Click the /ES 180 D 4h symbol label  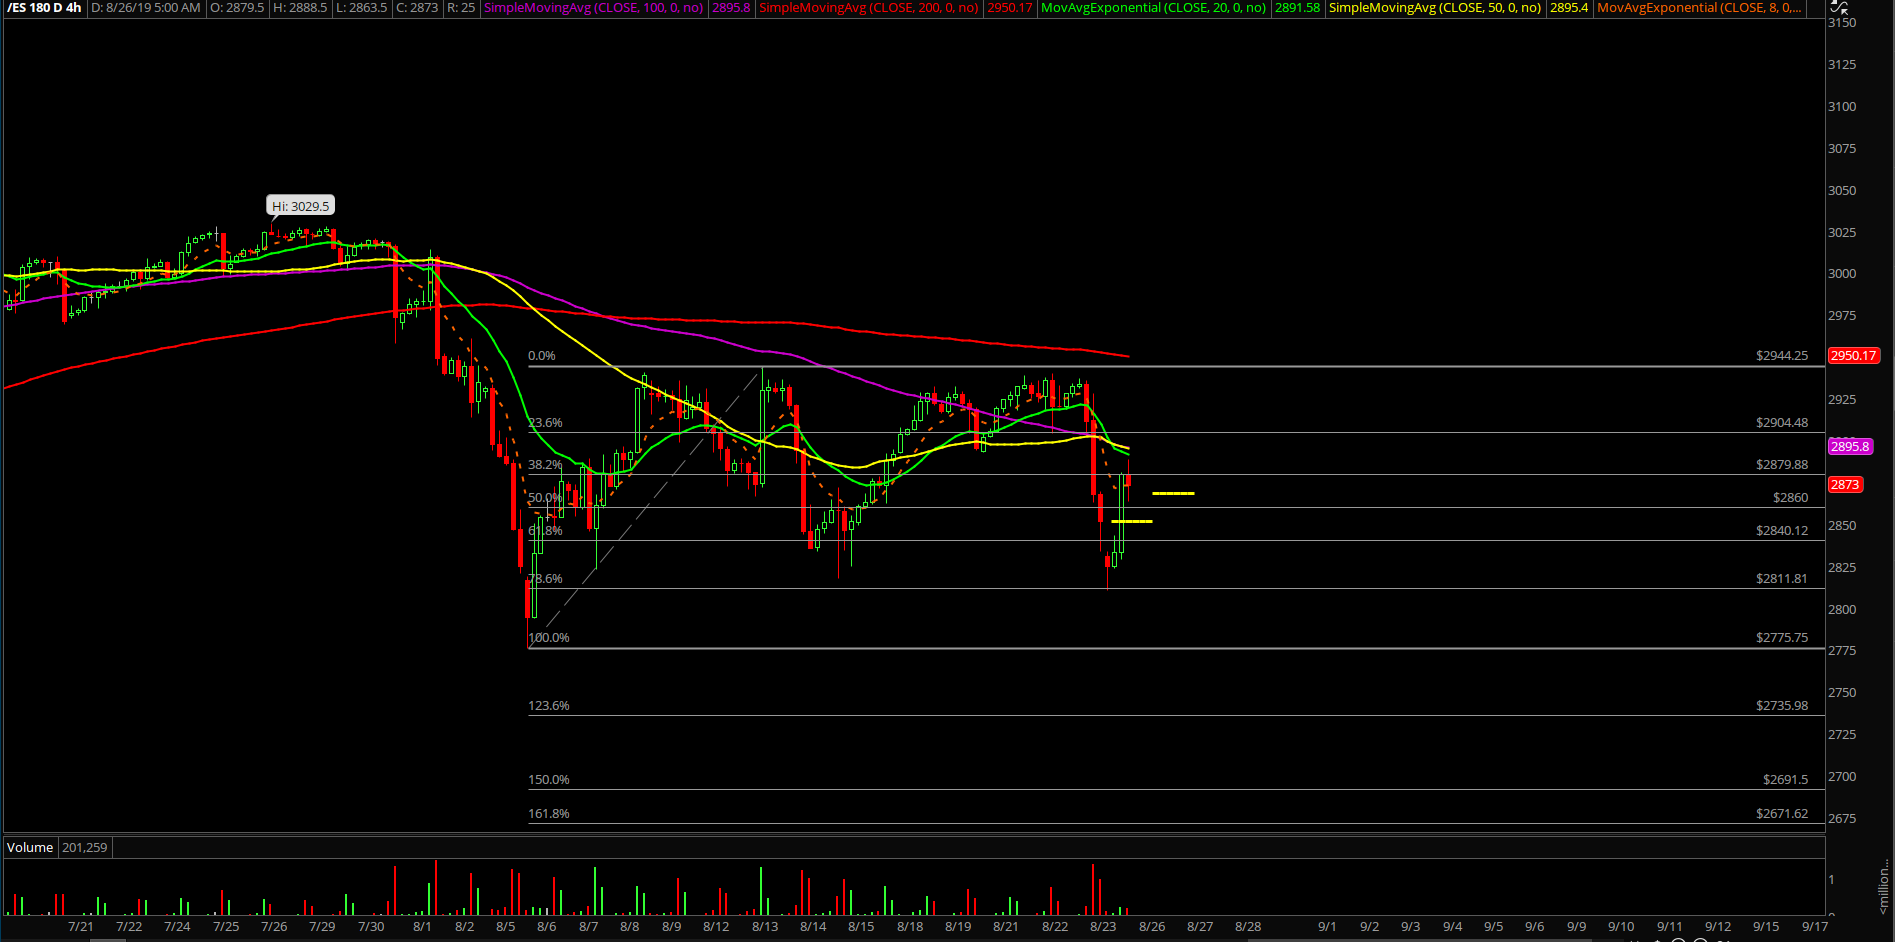[44, 8]
